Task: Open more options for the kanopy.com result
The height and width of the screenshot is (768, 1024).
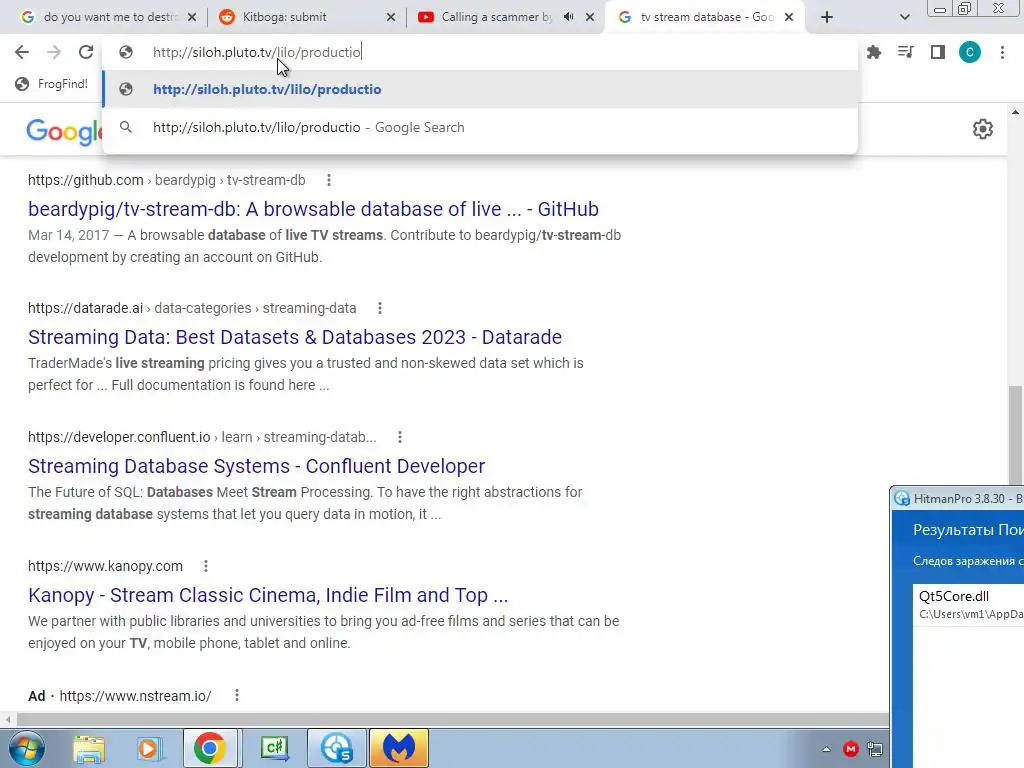Action: [x=206, y=566]
